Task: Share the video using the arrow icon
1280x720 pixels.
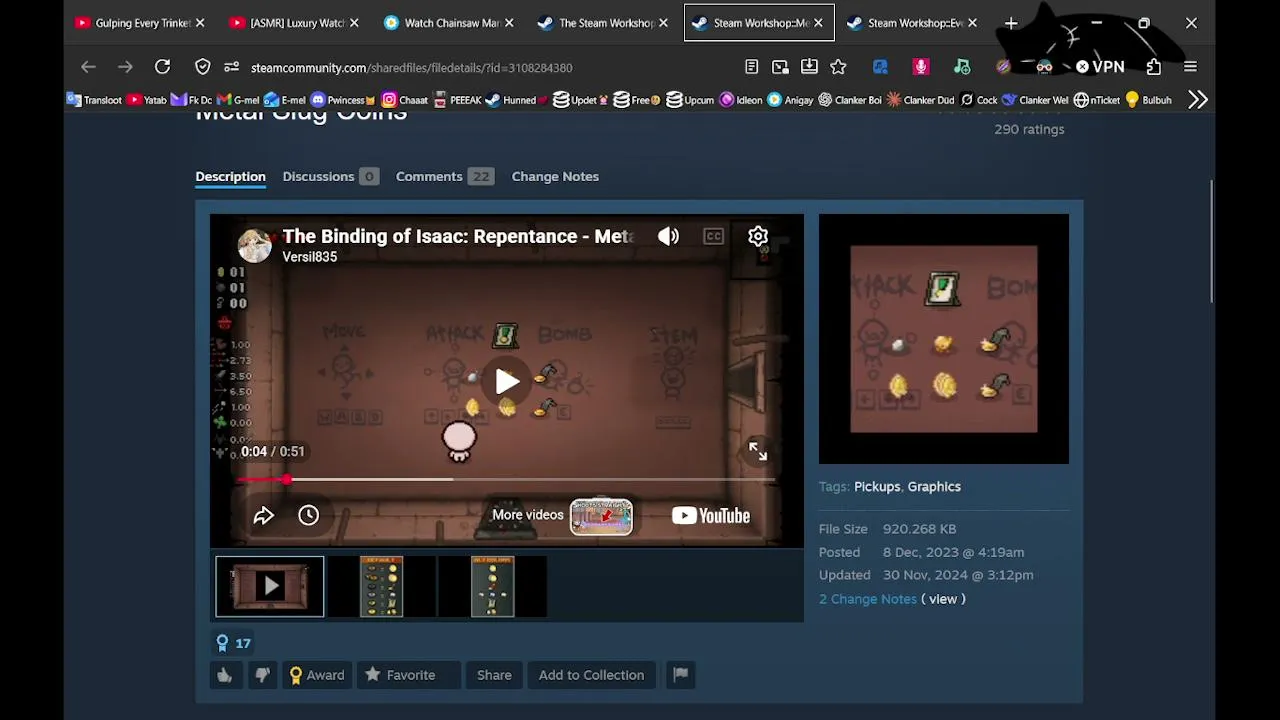Action: (x=263, y=516)
